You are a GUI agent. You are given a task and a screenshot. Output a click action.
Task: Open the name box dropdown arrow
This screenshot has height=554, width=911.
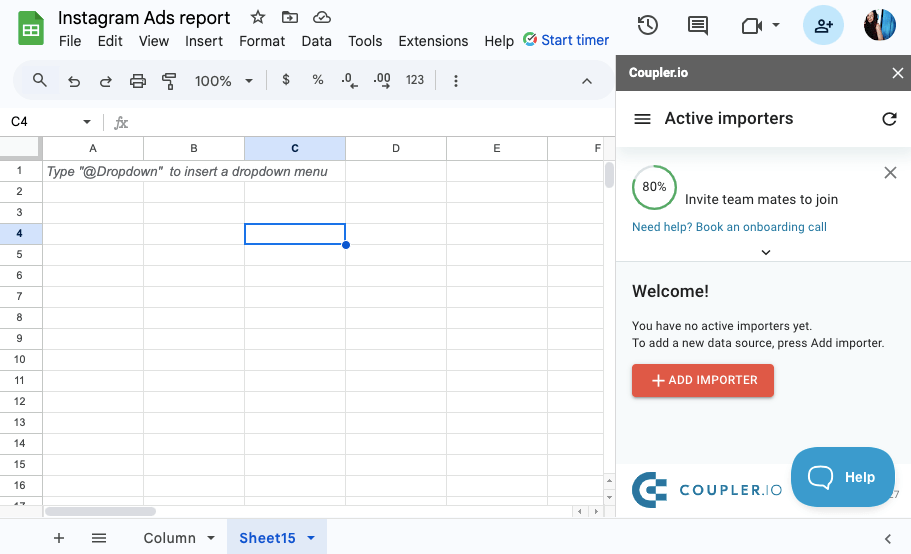(87, 121)
